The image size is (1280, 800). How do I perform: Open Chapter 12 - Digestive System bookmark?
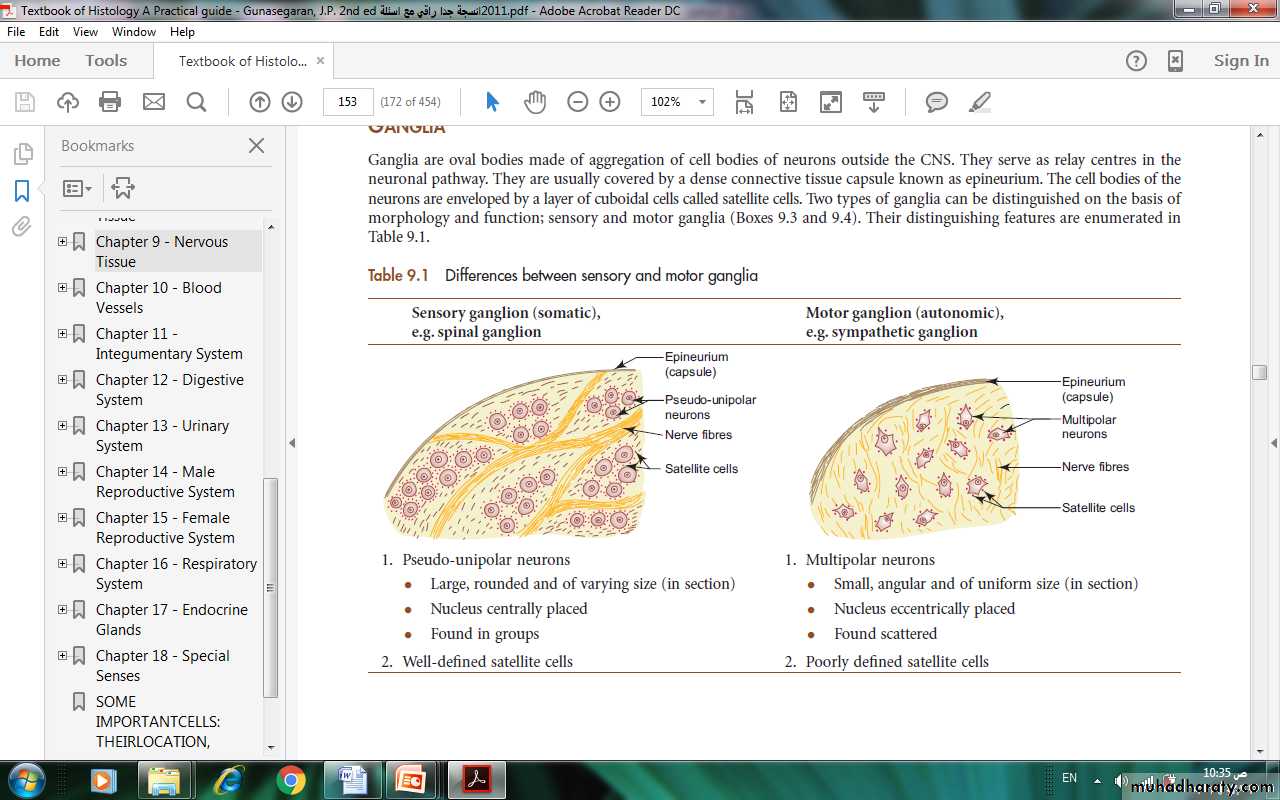click(x=169, y=390)
